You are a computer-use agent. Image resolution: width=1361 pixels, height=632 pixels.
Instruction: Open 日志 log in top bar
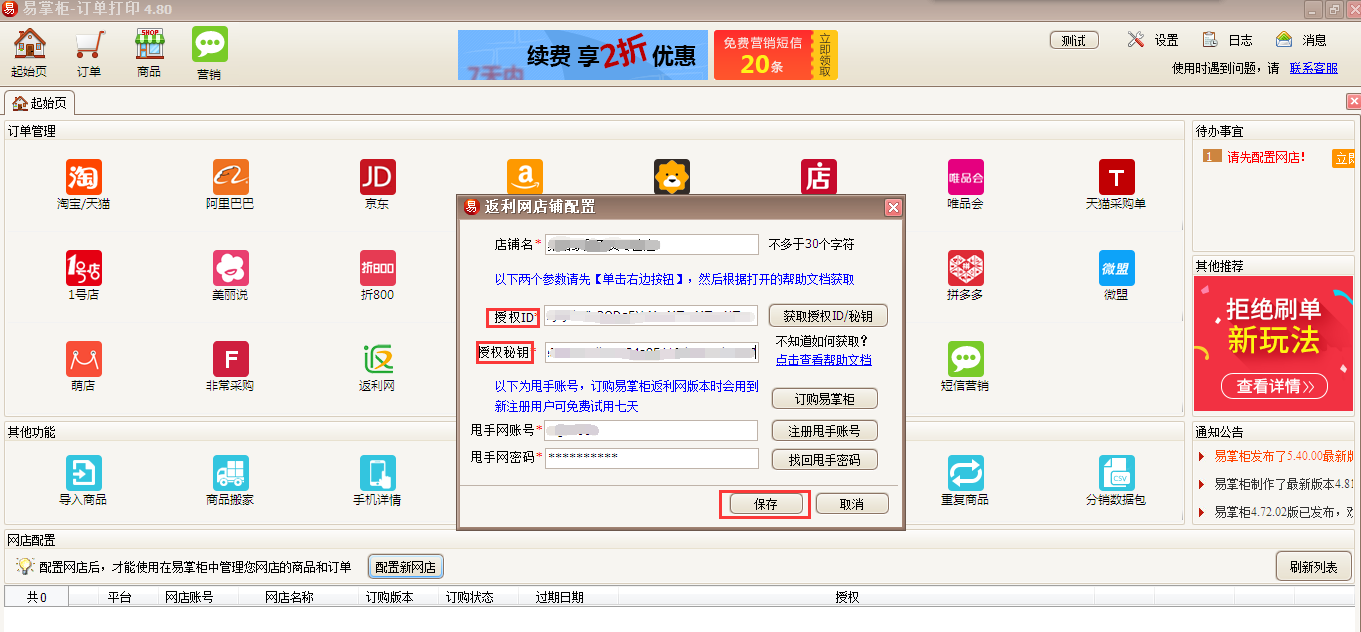(x=1227, y=40)
